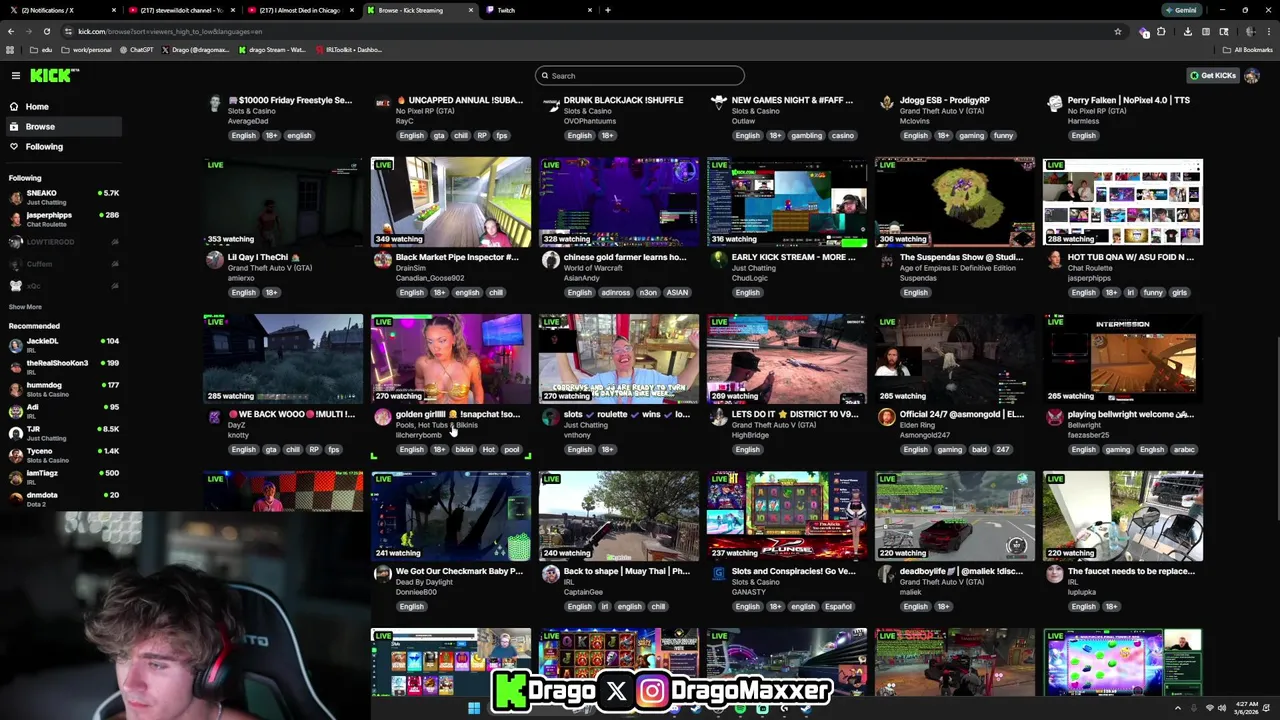The width and height of the screenshot is (1280, 720).
Task: Open Black Market Pipe Inspector stream thumbnail
Action: point(450,201)
